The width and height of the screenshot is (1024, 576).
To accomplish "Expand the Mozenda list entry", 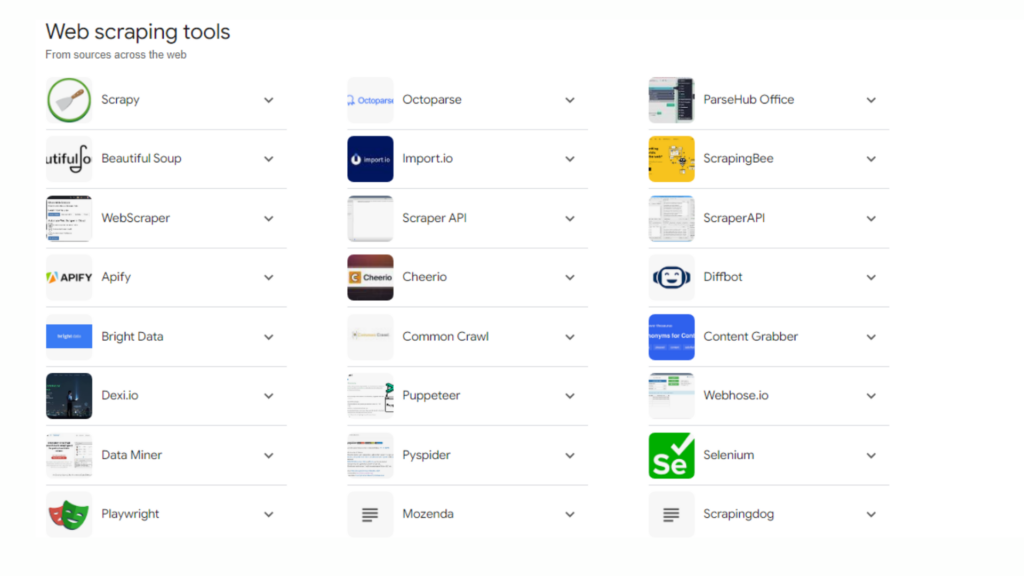I will tap(570, 514).
